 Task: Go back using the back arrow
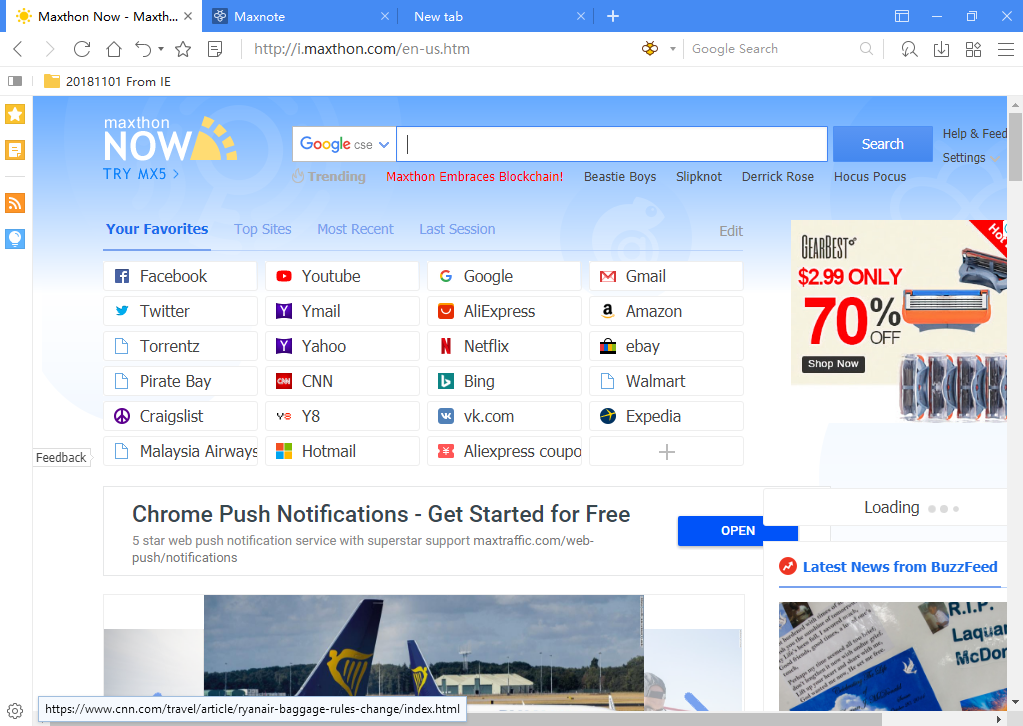coord(18,49)
